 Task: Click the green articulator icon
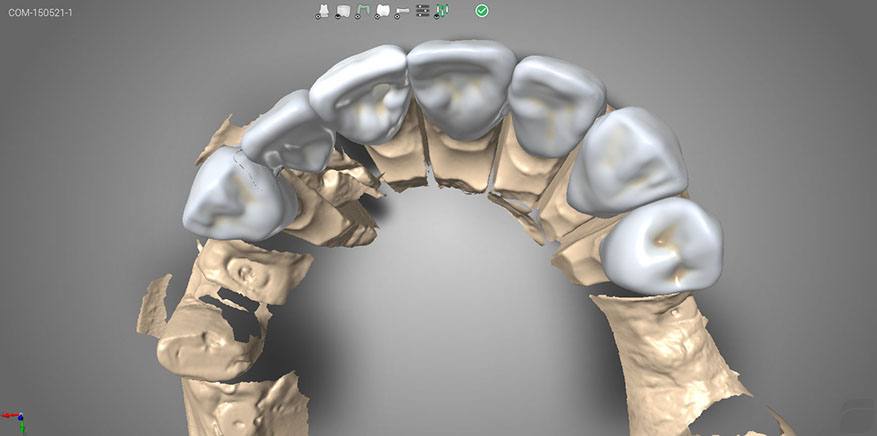441,10
